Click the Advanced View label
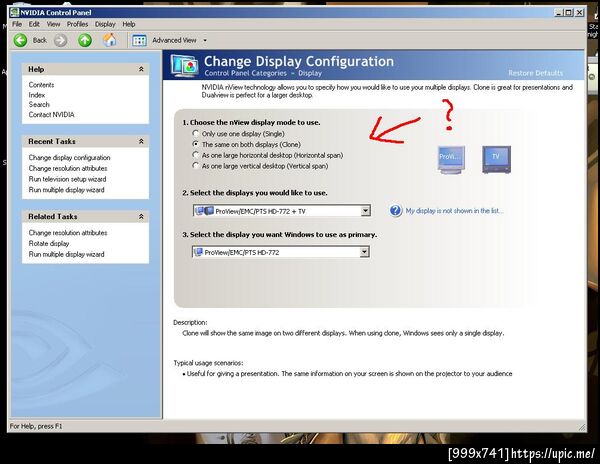This screenshot has width=600, height=464. tap(174, 40)
